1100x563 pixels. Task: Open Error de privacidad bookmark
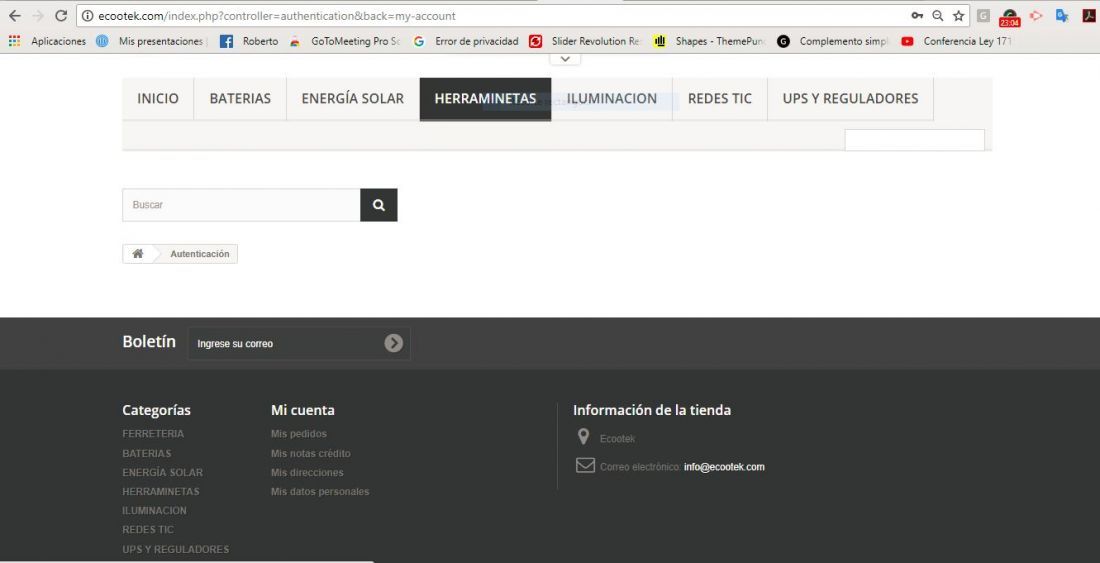pyautogui.click(x=466, y=41)
